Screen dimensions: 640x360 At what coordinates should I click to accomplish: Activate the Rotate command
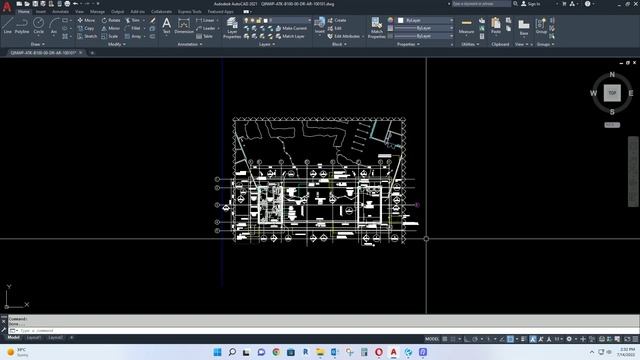[x=111, y=20]
